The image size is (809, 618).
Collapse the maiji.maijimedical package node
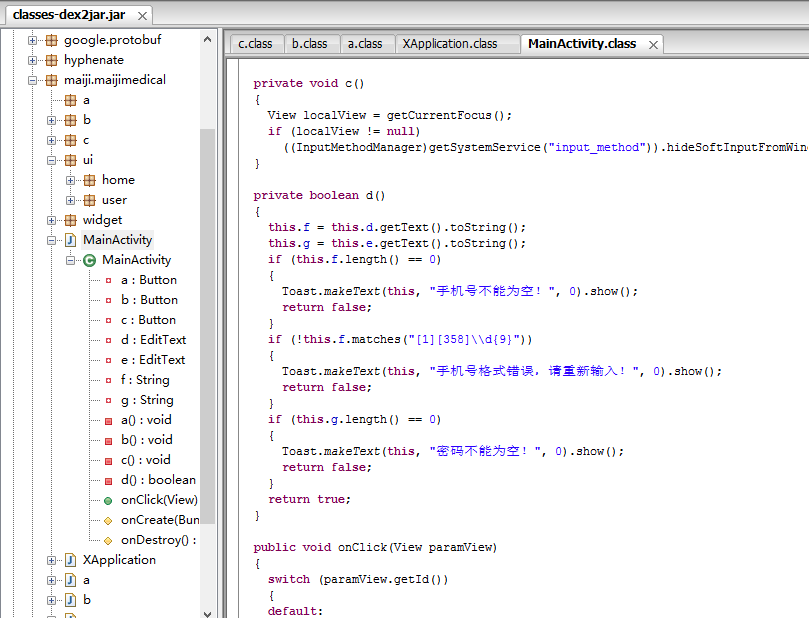click(x=33, y=80)
